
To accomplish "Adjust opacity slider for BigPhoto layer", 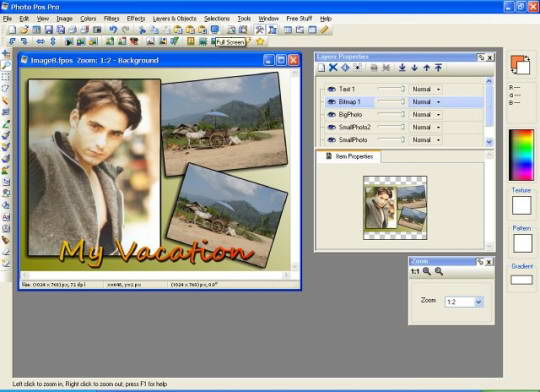I will pyautogui.click(x=392, y=114).
